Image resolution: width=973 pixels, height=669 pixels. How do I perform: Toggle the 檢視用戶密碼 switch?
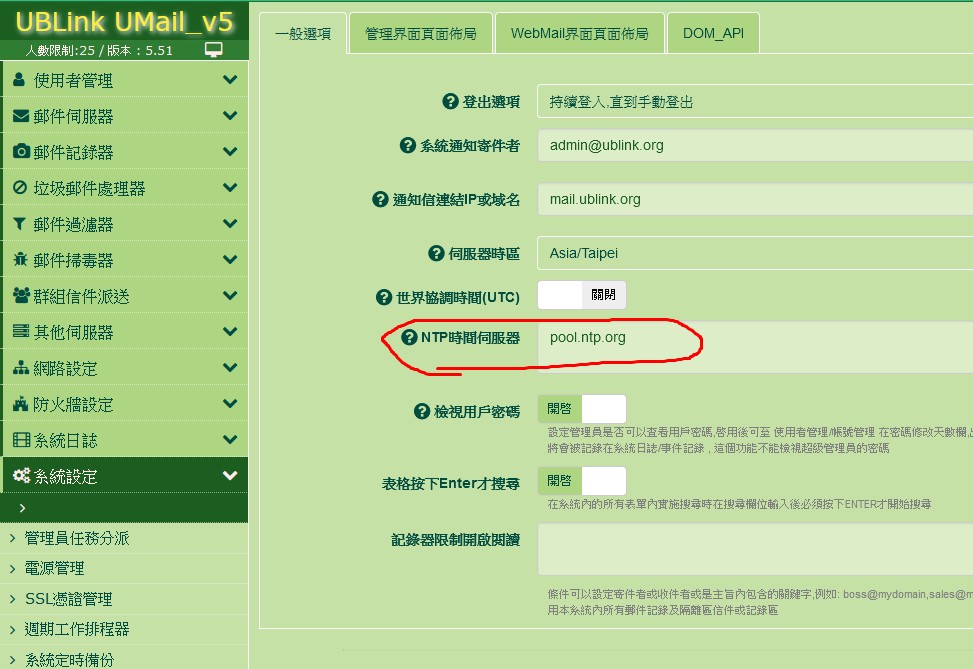click(582, 409)
